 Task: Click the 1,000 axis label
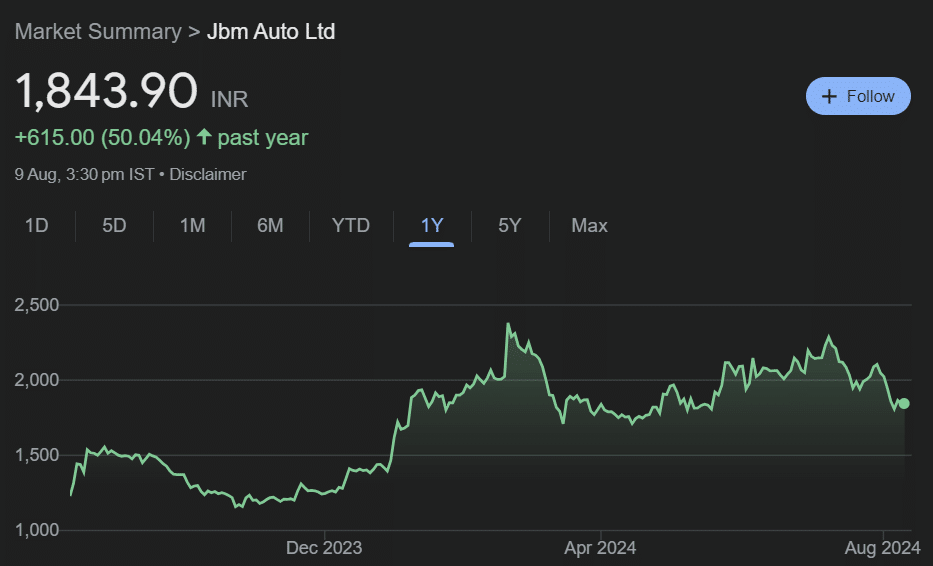pyautogui.click(x=37, y=530)
